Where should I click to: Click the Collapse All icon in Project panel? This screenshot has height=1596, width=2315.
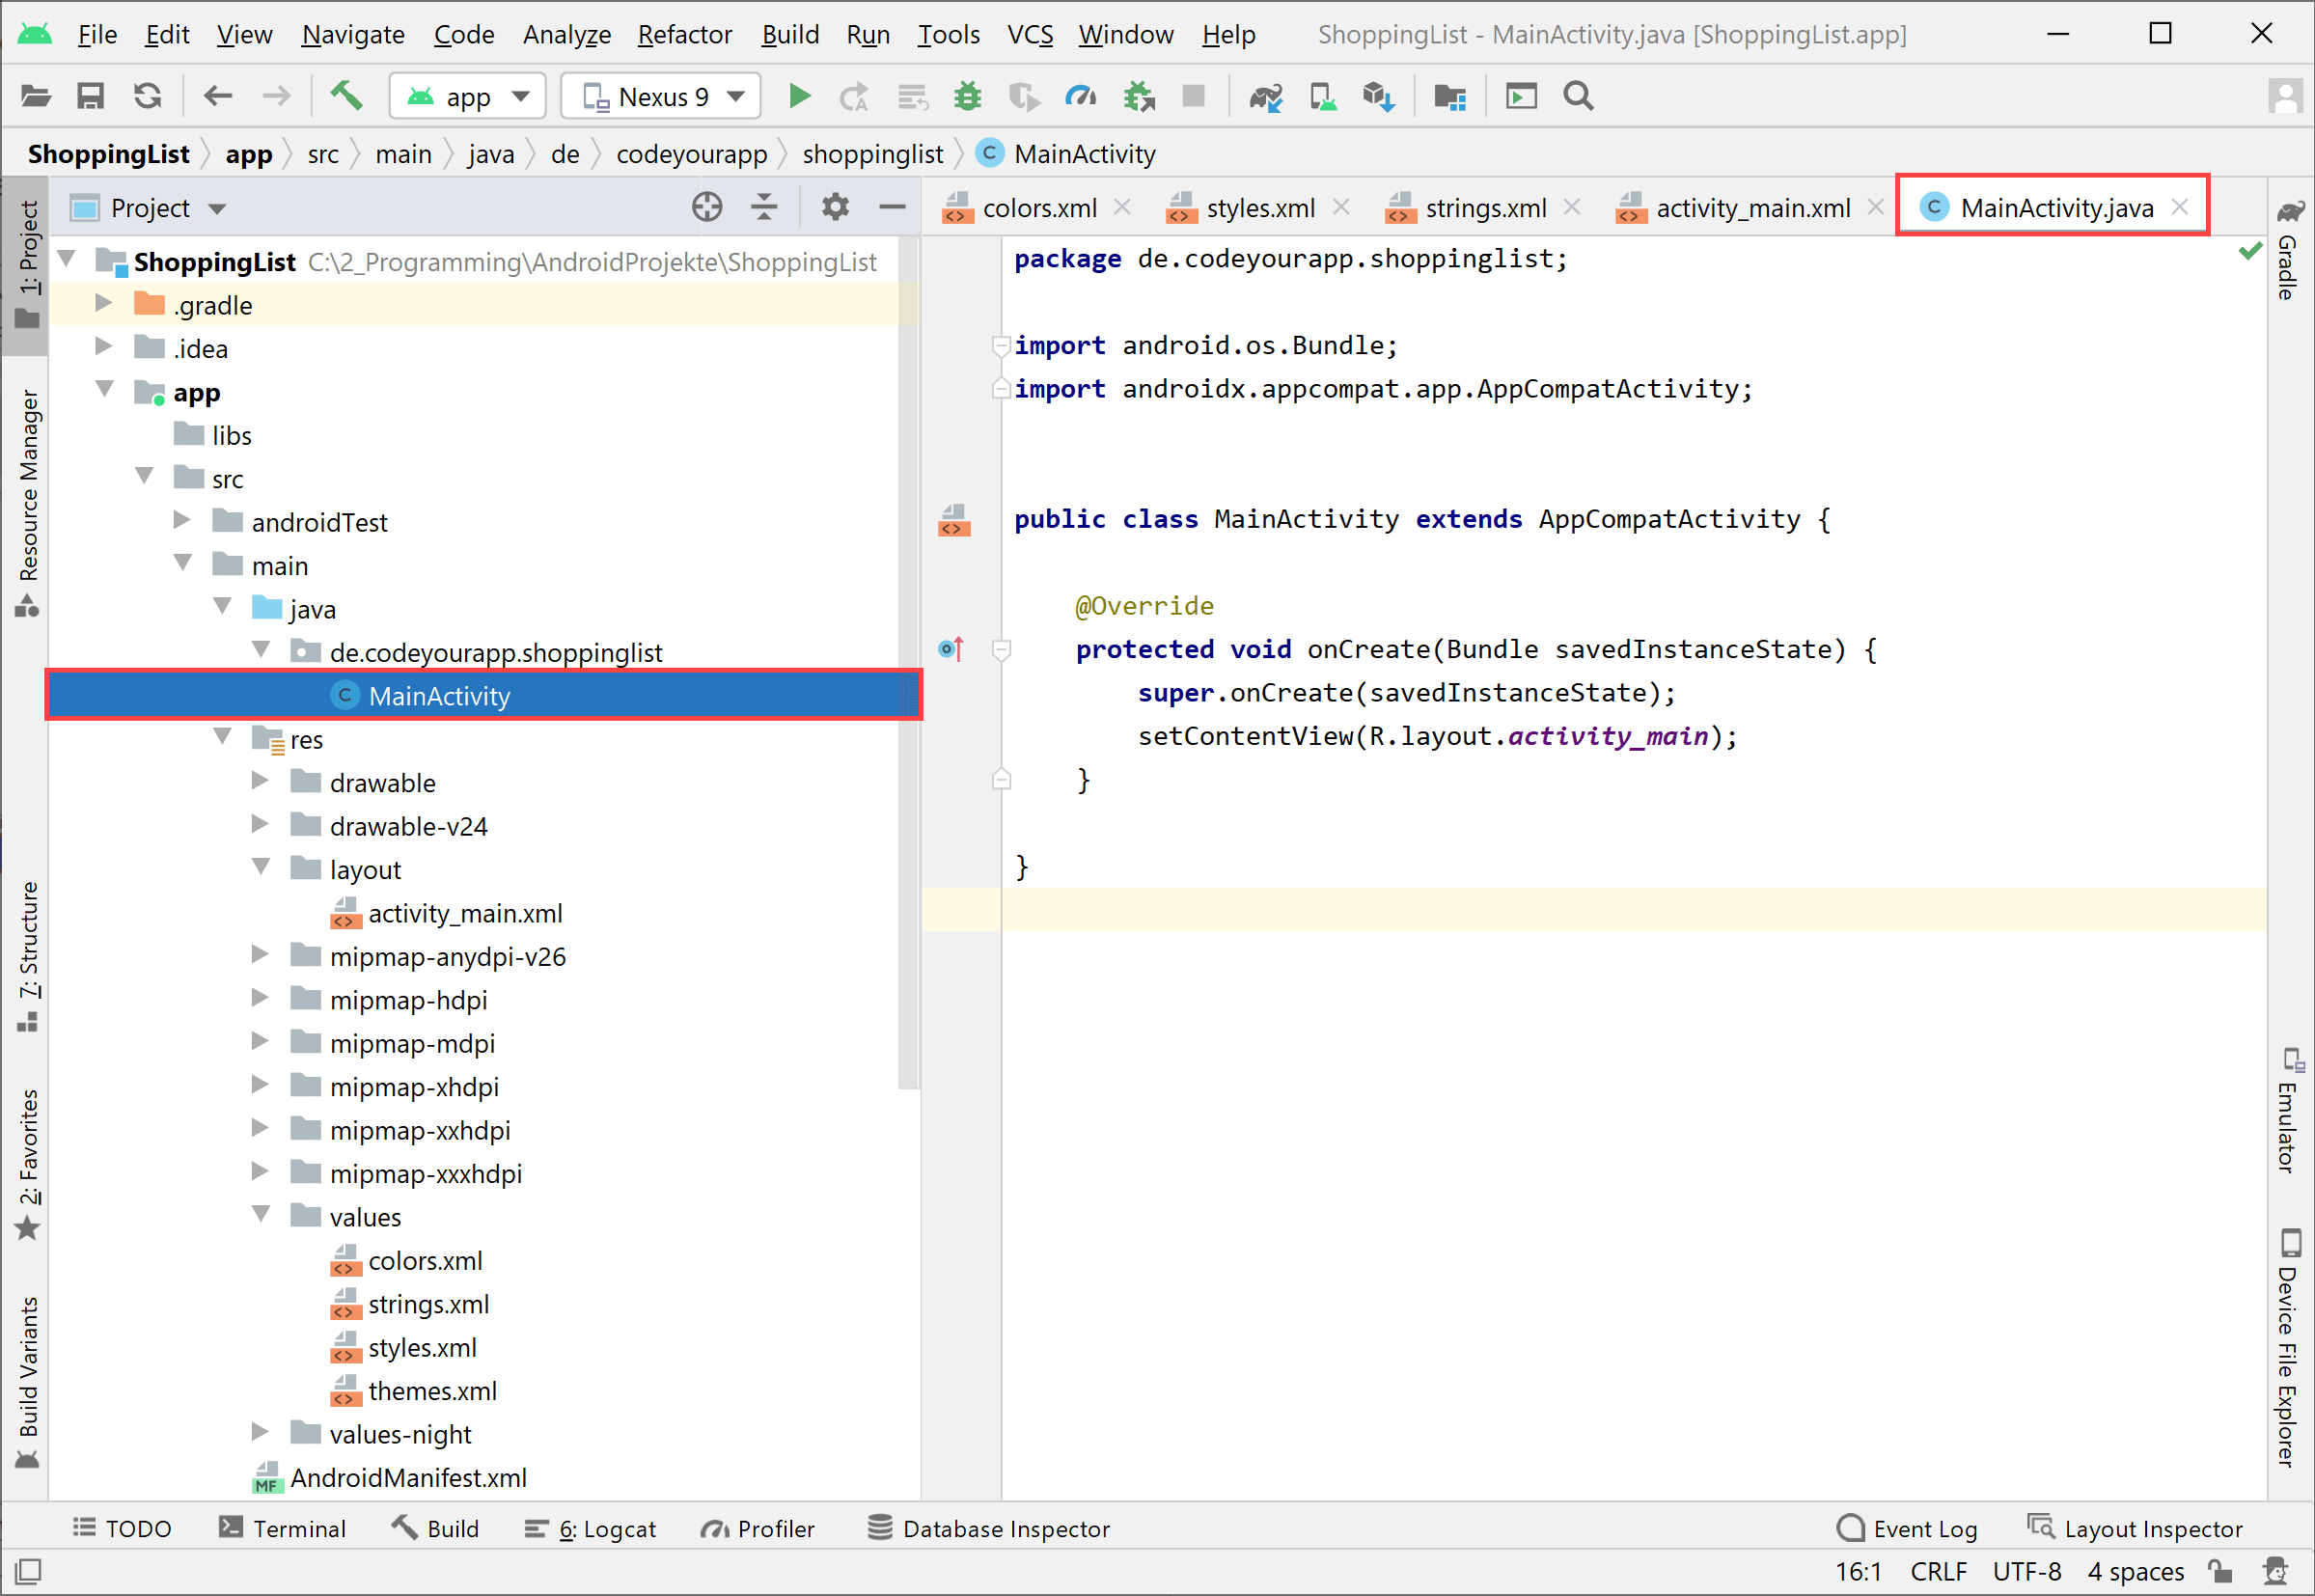click(x=764, y=207)
